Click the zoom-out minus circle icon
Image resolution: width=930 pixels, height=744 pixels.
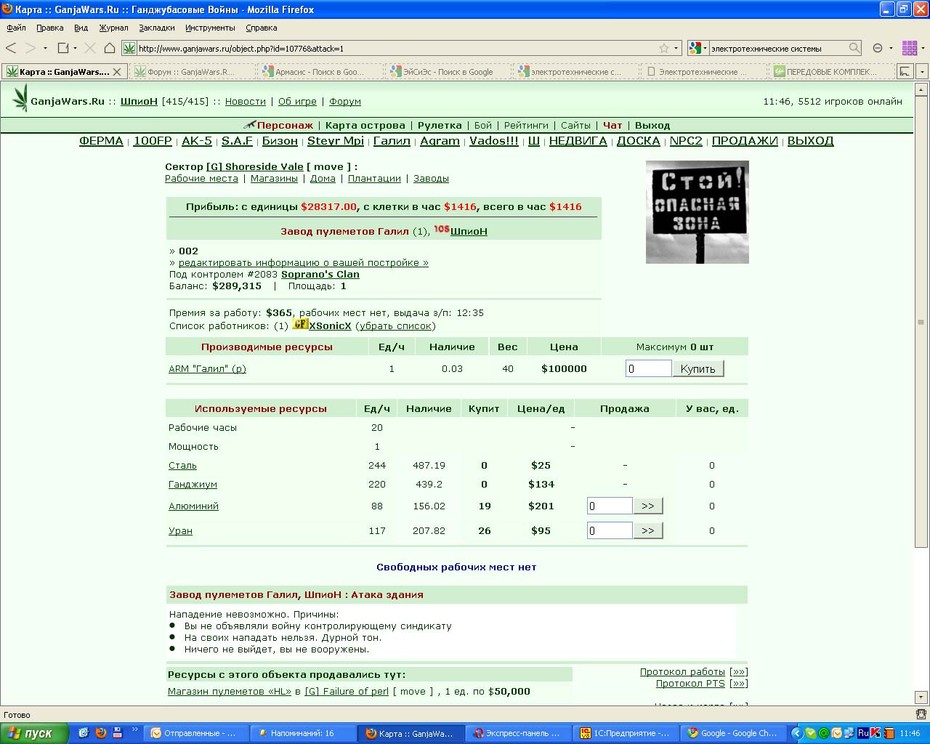coord(878,48)
